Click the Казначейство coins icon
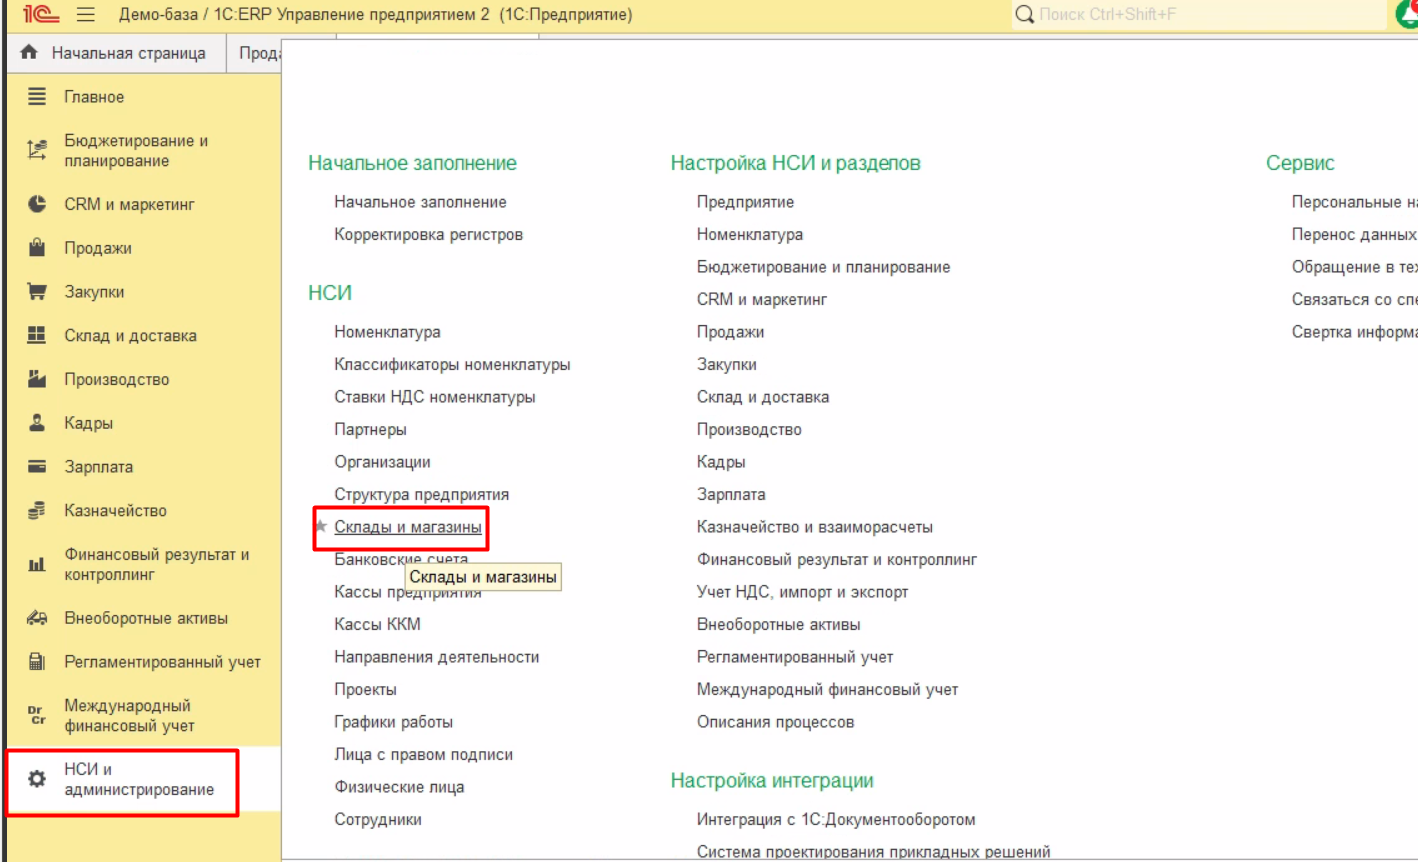The image size is (1418, 862). pos(37,511)
